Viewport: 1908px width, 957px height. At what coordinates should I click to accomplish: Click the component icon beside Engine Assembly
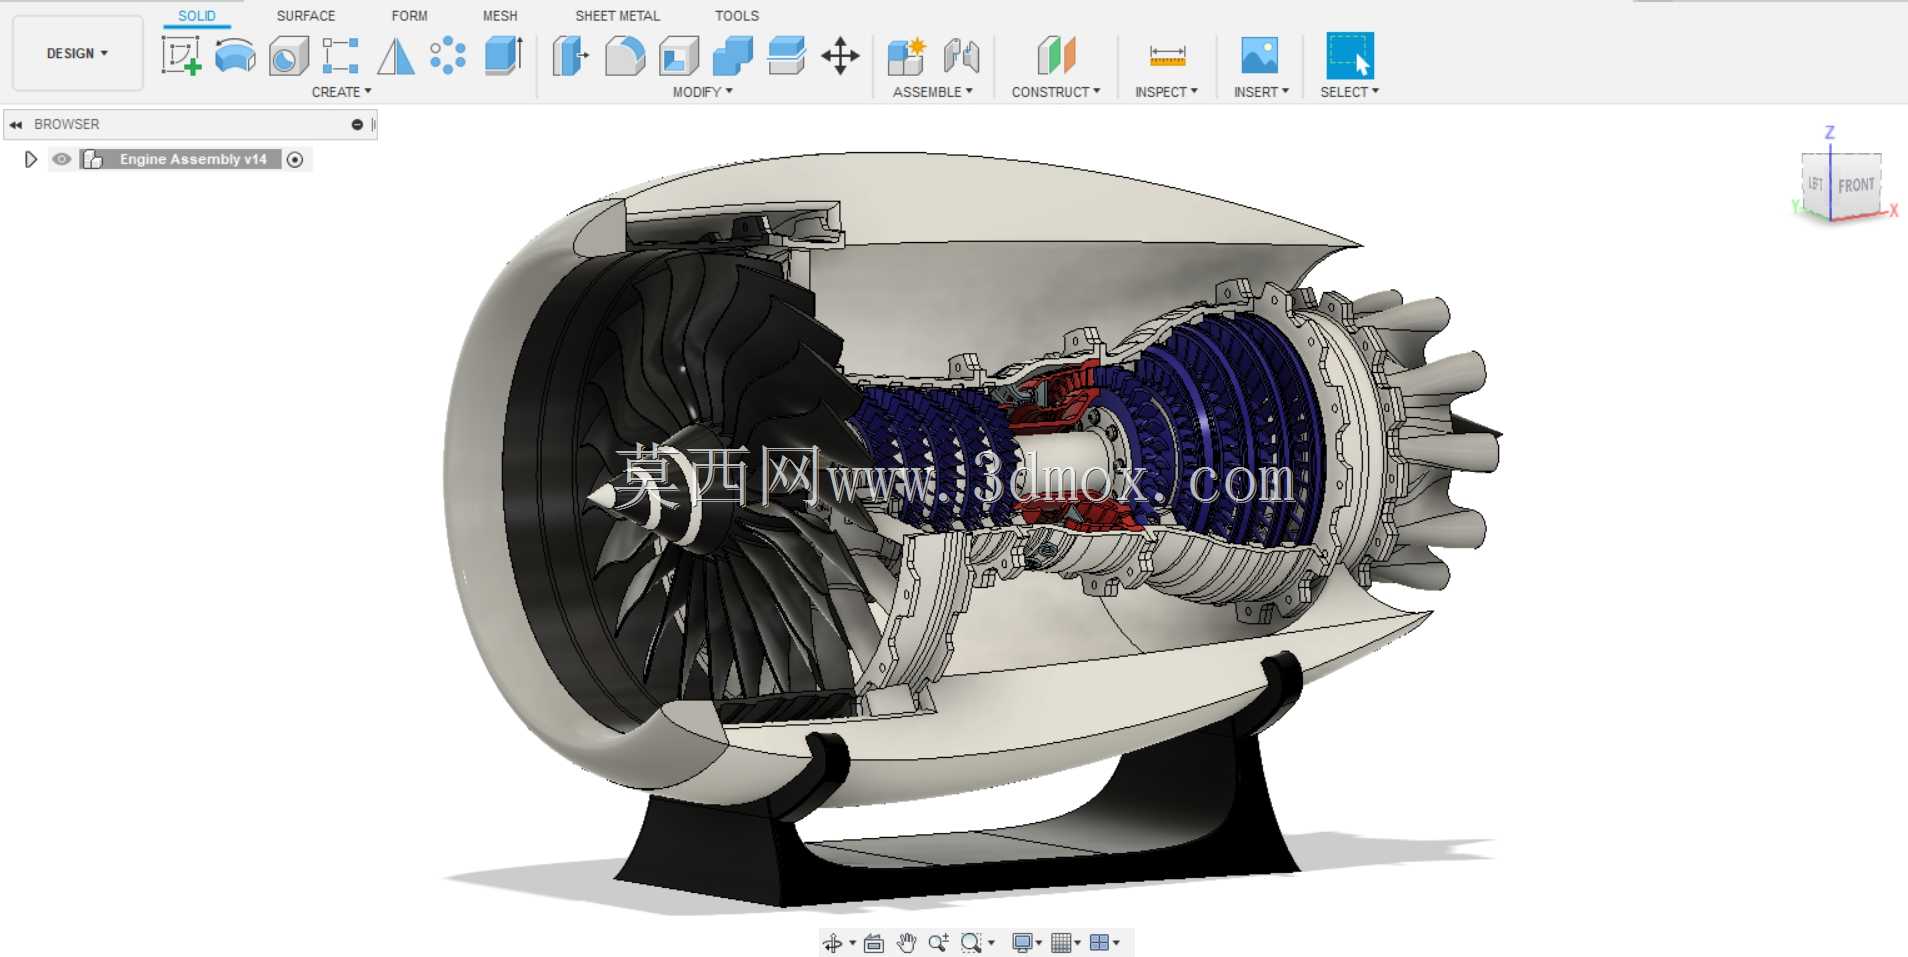[93, 159]
